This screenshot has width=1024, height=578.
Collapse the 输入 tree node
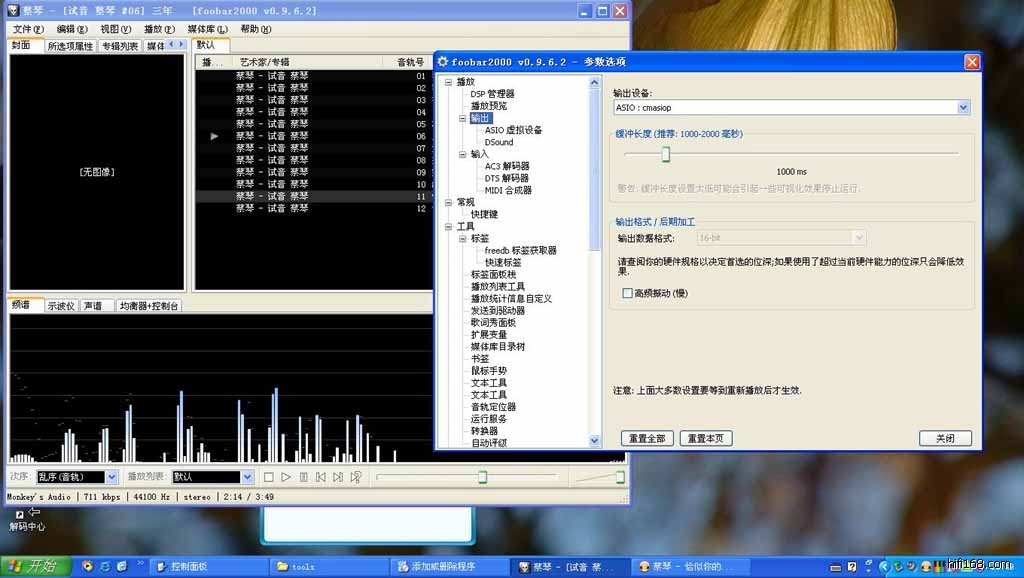point(462,154)
